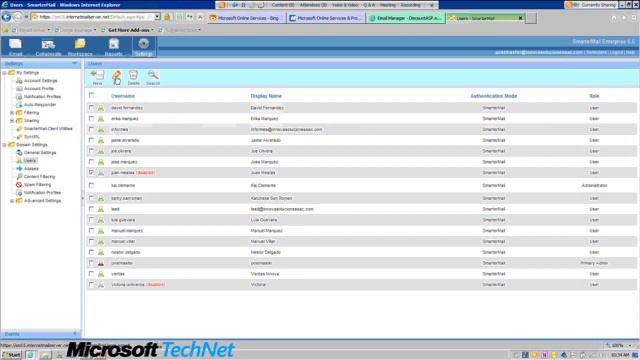Click the Primary Admin role cell

(594, 263)
